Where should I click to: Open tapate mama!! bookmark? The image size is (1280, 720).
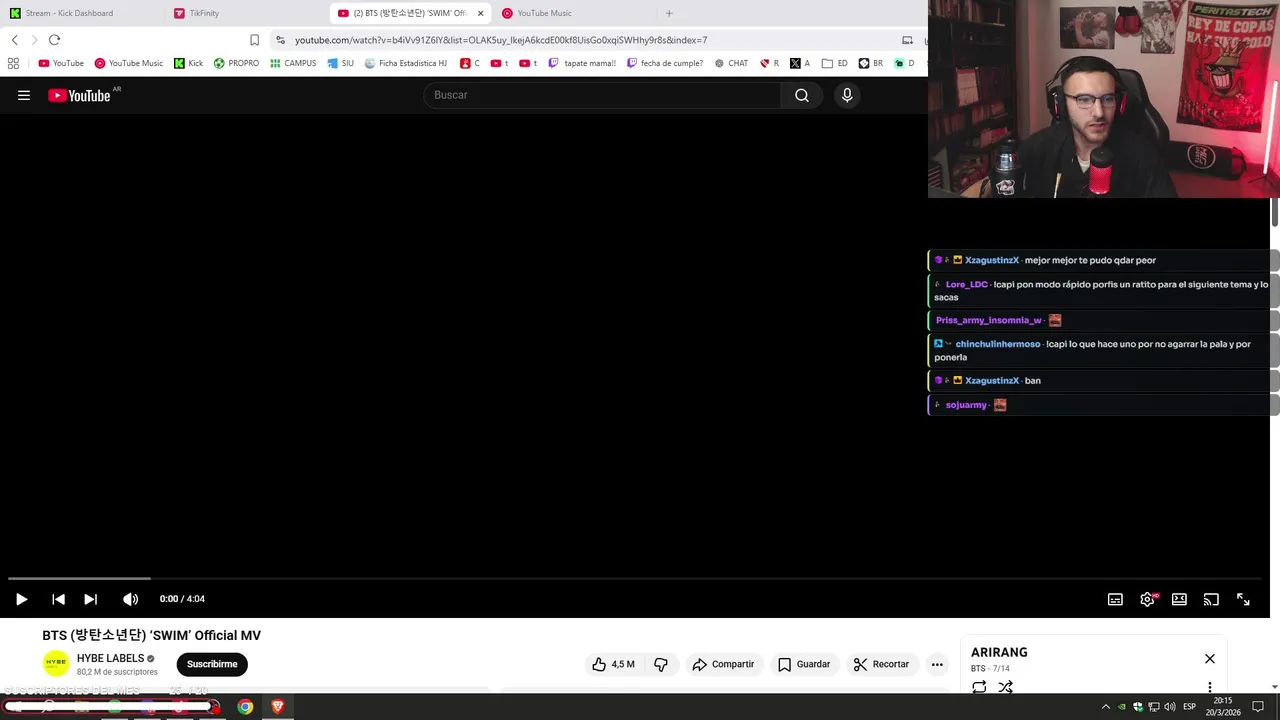tap(582, 63)
